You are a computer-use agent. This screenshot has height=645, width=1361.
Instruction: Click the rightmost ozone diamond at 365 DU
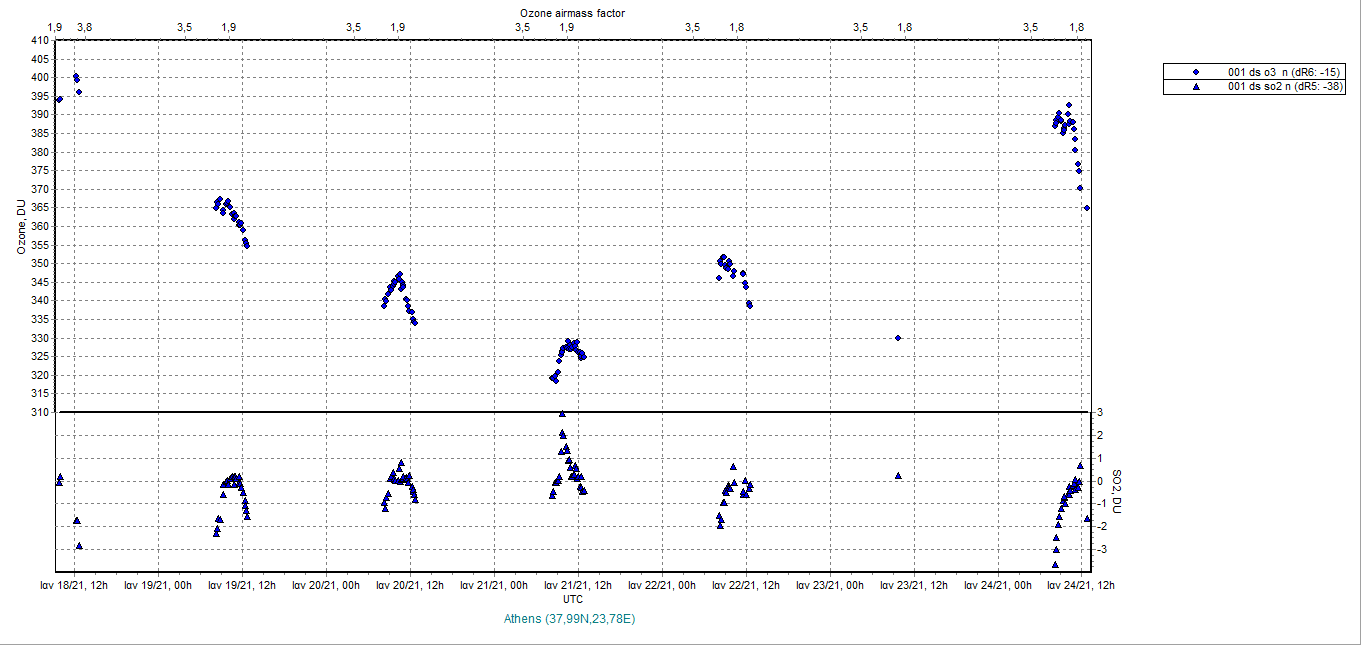(1087, 208)
